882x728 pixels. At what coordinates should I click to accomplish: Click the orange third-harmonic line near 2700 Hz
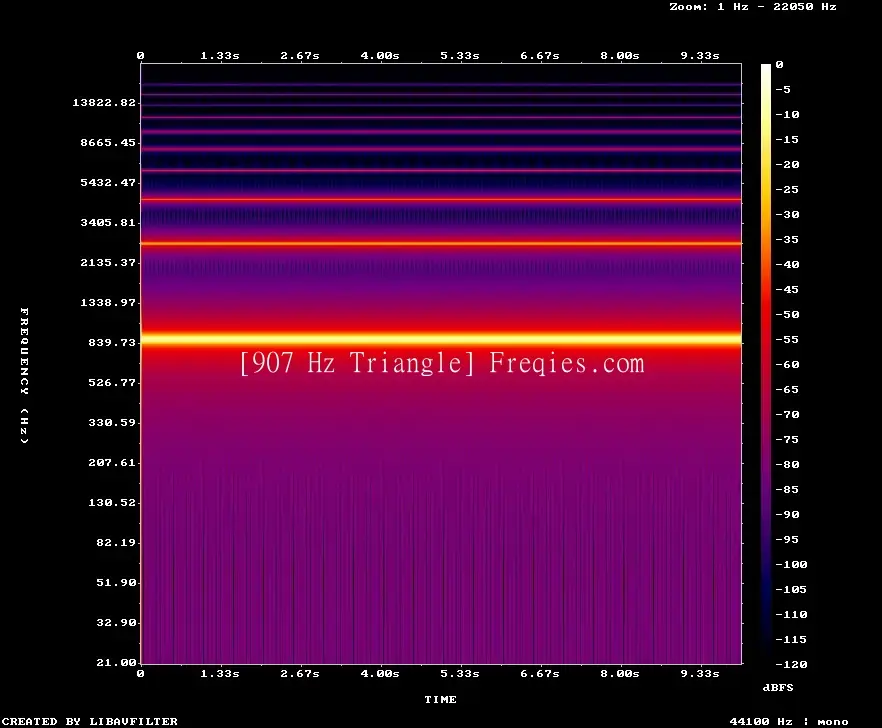441,244
